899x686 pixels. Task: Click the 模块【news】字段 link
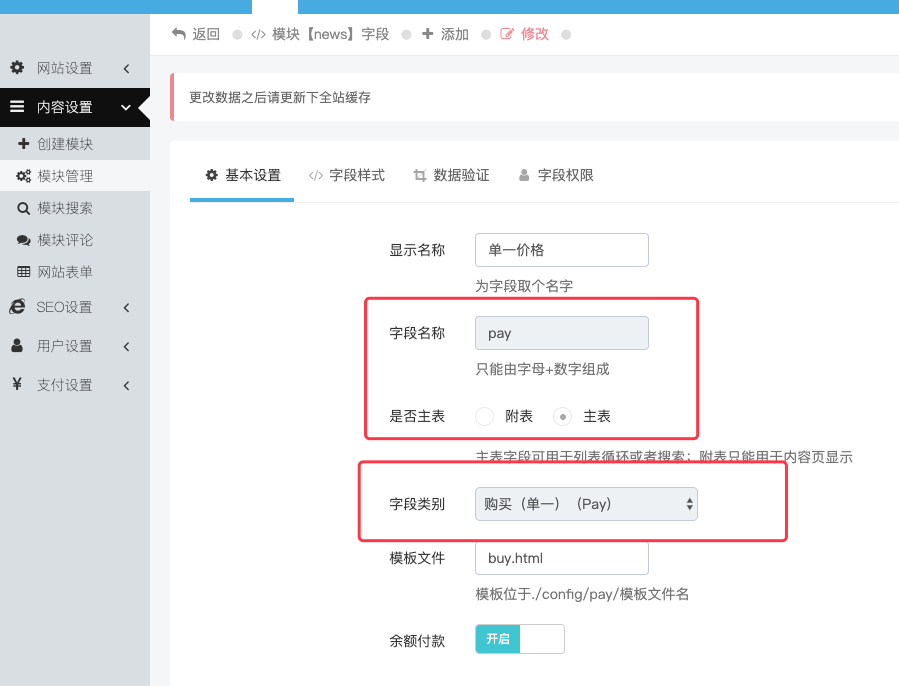click(331, 34)
